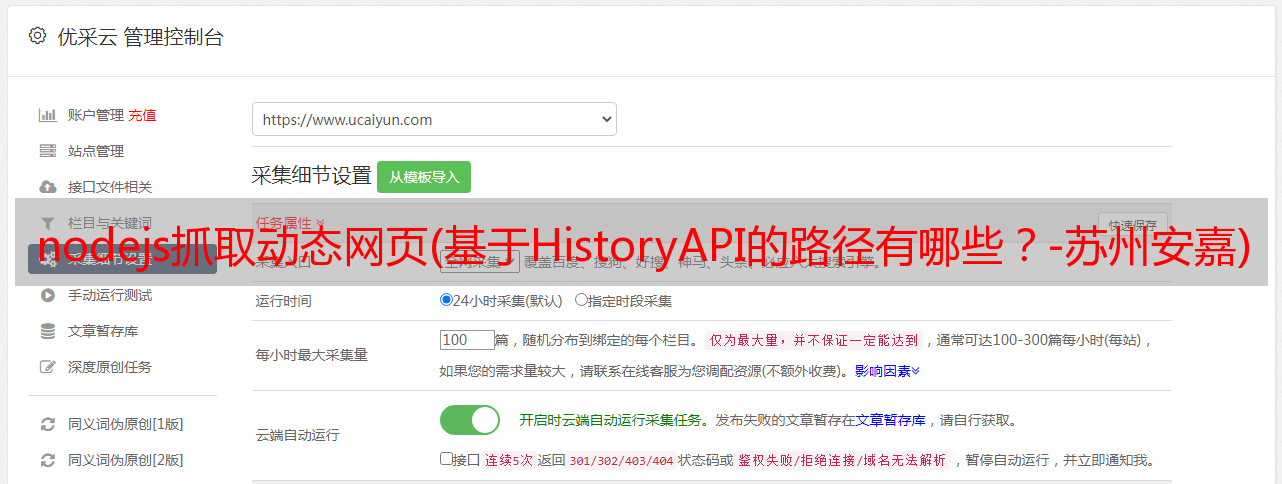The height and width of the screenshot is (484, 1282).
Task: Select the 指定时段采集 radio button
Action: (x=581, y=300)
